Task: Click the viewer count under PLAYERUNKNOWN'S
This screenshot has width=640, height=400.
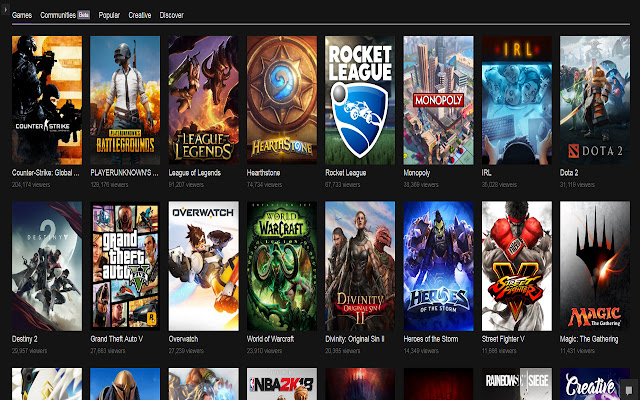Action: pos(109,185)
